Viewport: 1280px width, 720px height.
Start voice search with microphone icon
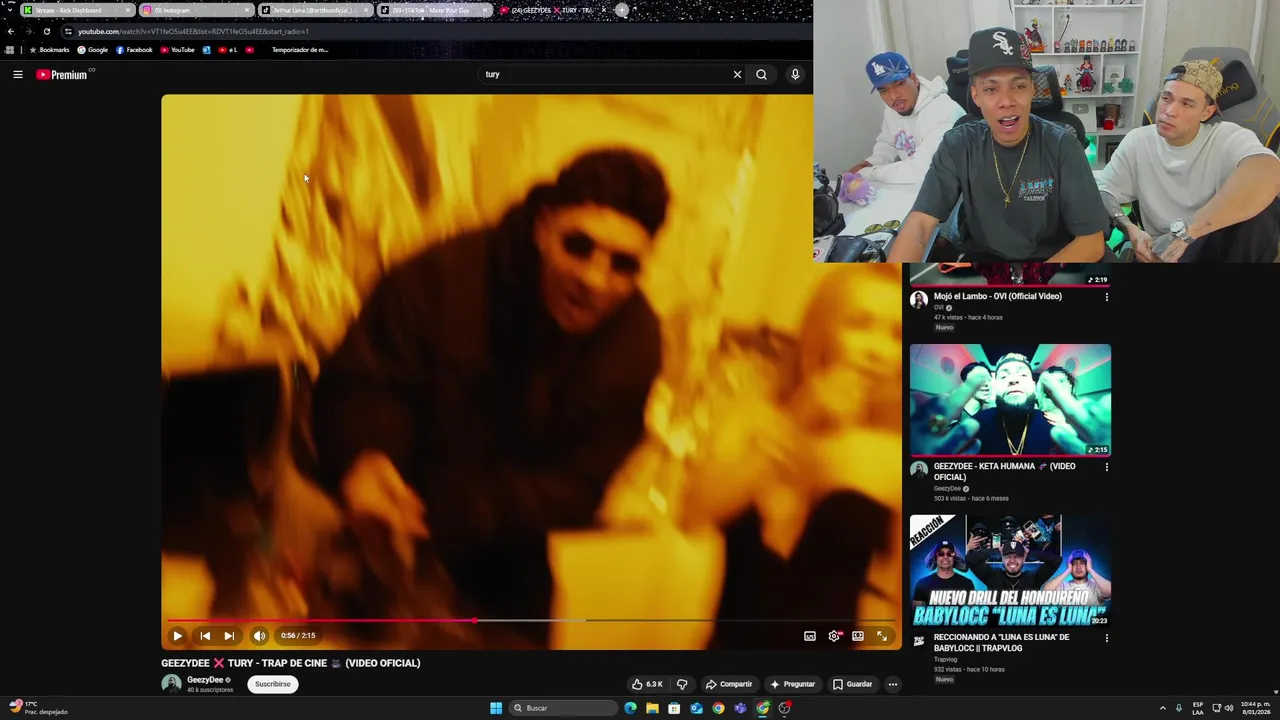[x=795, y=74]
